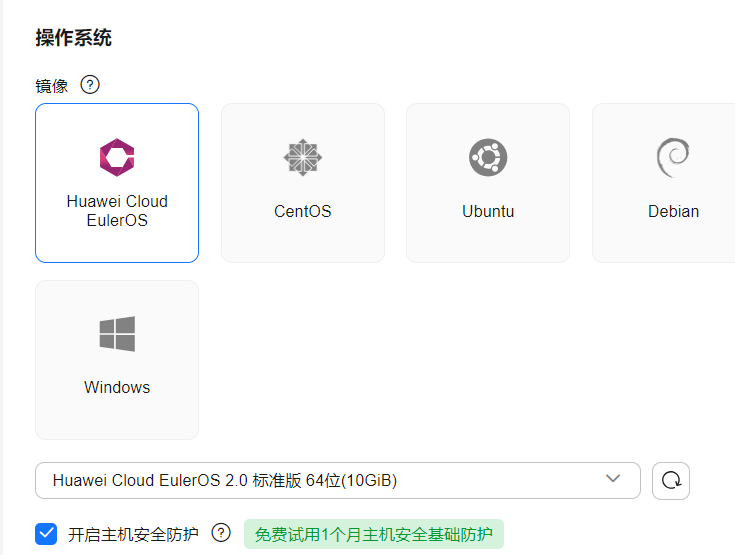735x555 pixels.
Task: Select the Huawei Cloud EulerOS image card
Action: coord(117,183)
